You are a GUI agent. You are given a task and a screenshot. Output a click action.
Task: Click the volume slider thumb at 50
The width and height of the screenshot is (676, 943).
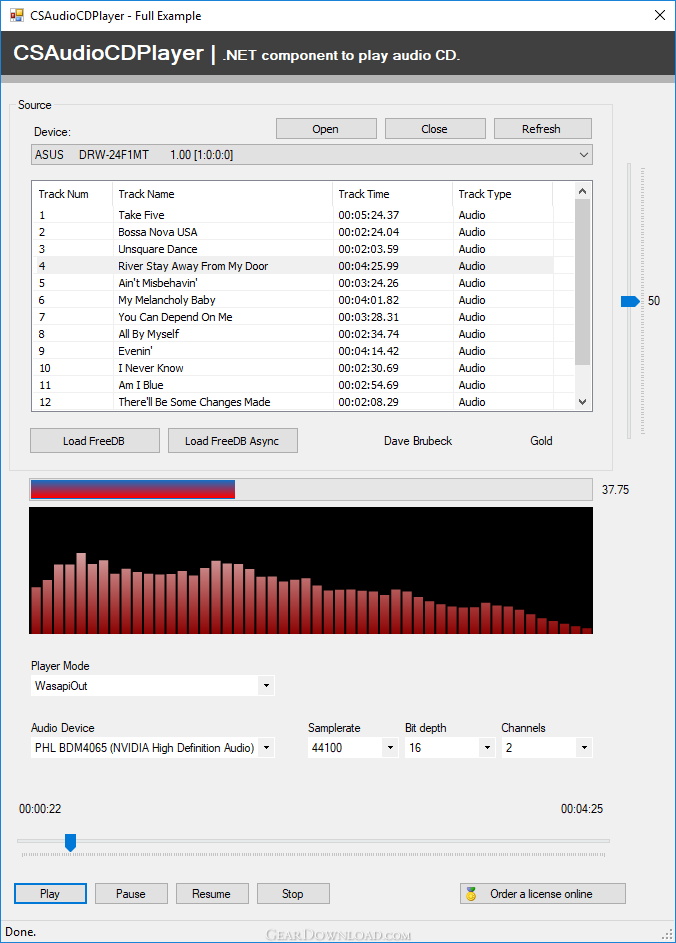pos(630,301)
